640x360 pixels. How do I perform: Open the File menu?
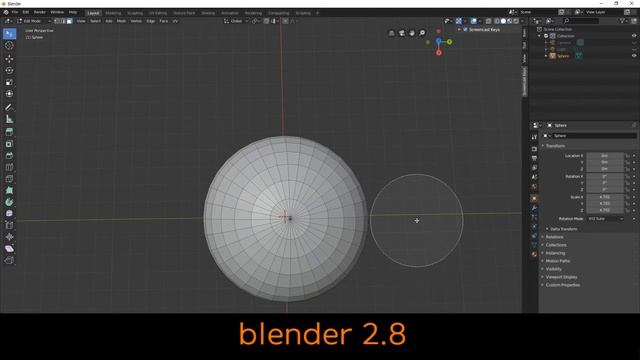tap(15, 12)
